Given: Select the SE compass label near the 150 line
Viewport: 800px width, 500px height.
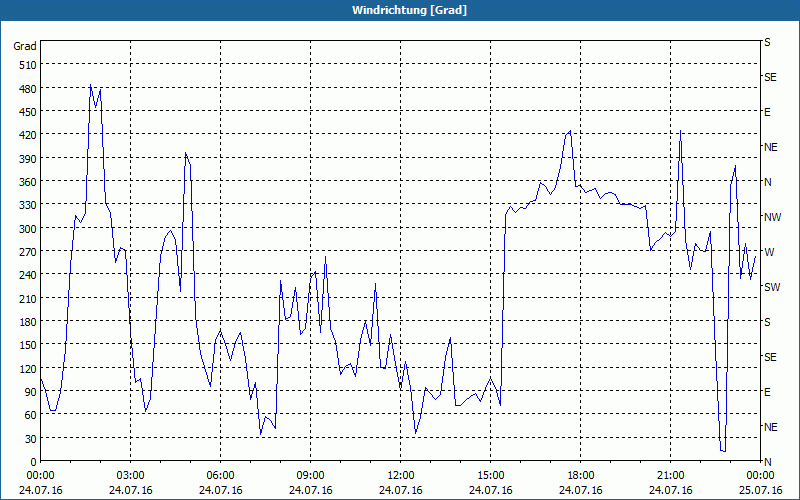Looking at the screenshot, I should point(770,357).
